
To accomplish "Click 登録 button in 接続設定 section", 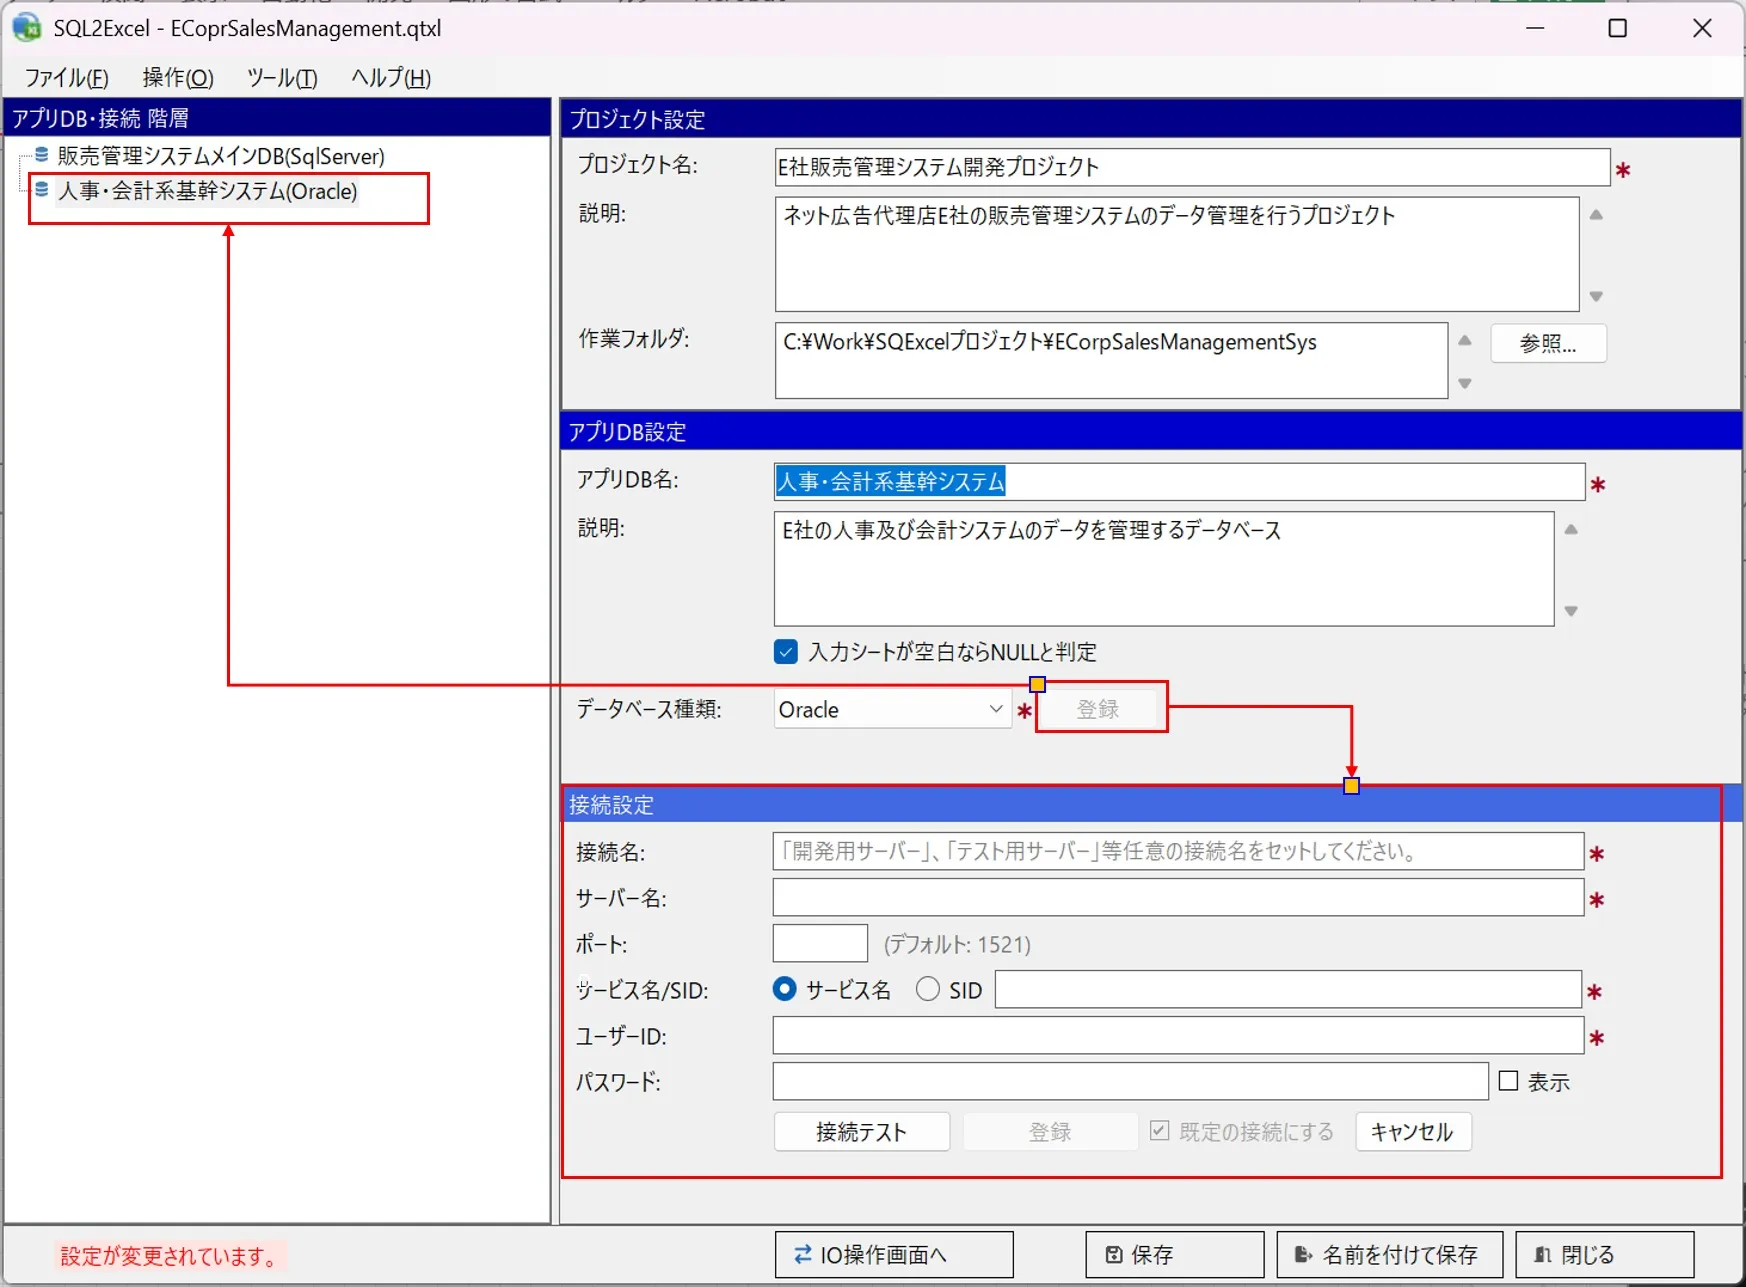I will 1050,1132.
